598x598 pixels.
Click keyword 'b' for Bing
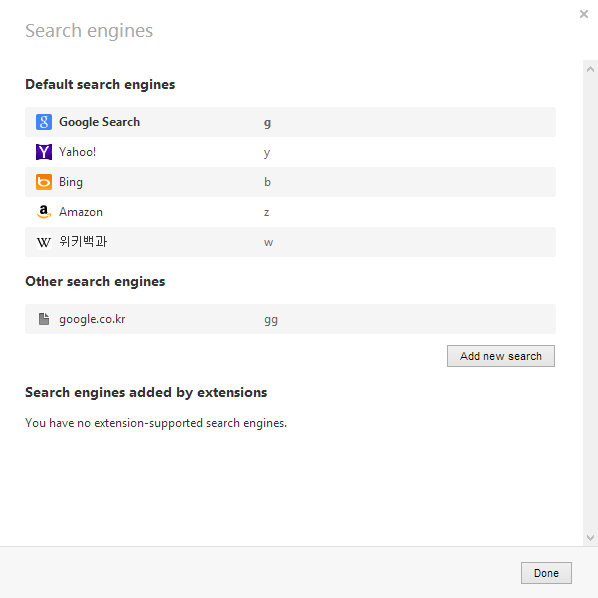(x=267, y=182)
